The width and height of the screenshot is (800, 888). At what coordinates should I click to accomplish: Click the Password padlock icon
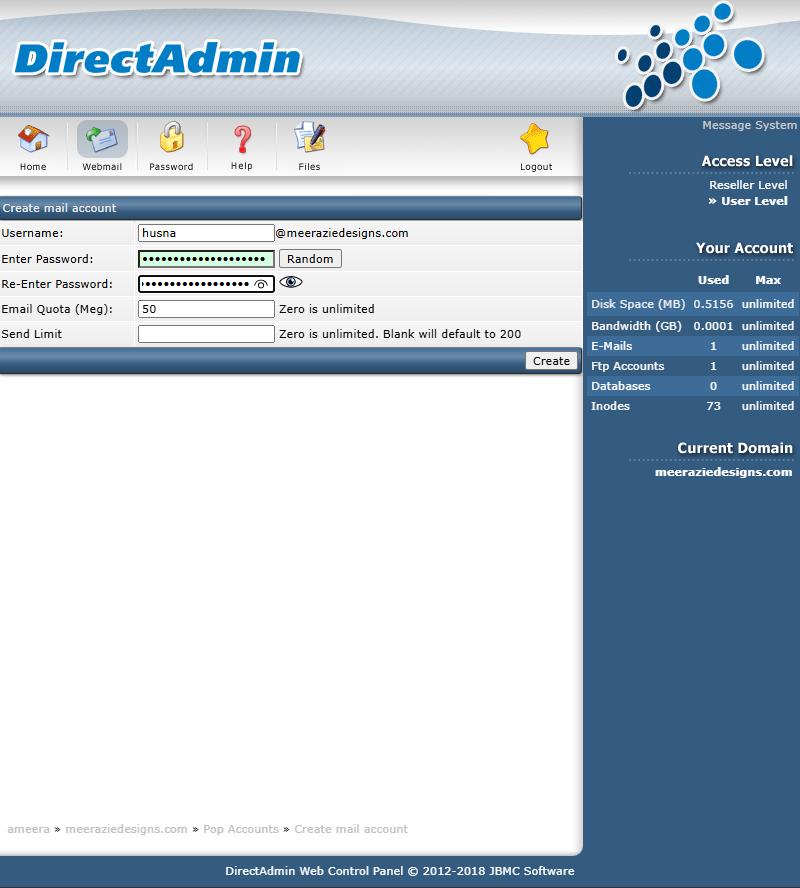click(x=172, y=138)
